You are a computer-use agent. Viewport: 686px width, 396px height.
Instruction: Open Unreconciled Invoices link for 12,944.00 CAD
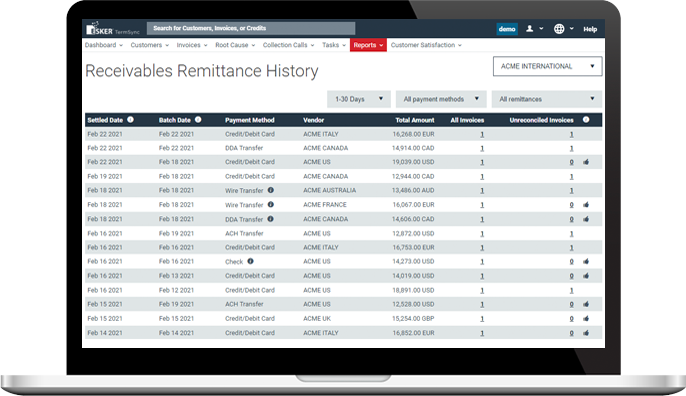click(x=571, y=177)
